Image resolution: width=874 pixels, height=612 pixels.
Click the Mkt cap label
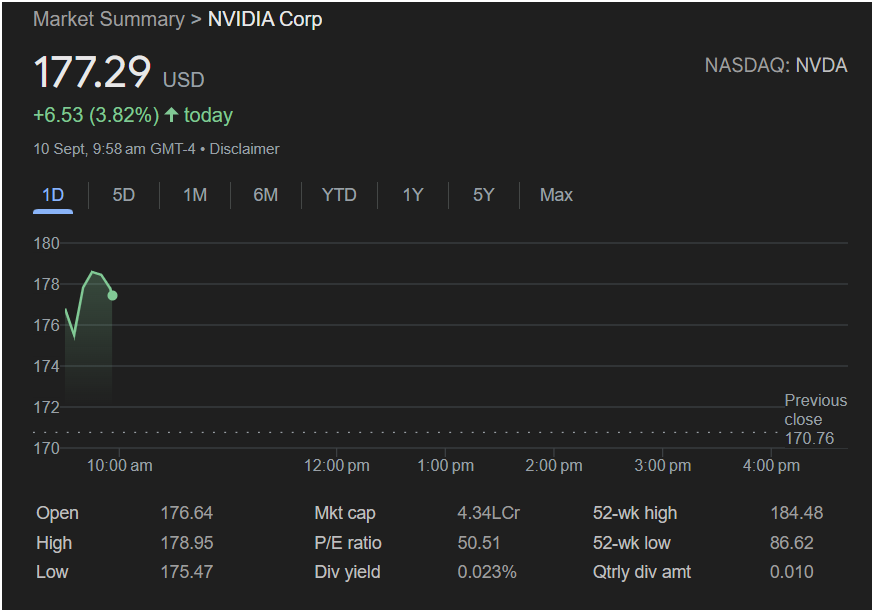(345, 513)
